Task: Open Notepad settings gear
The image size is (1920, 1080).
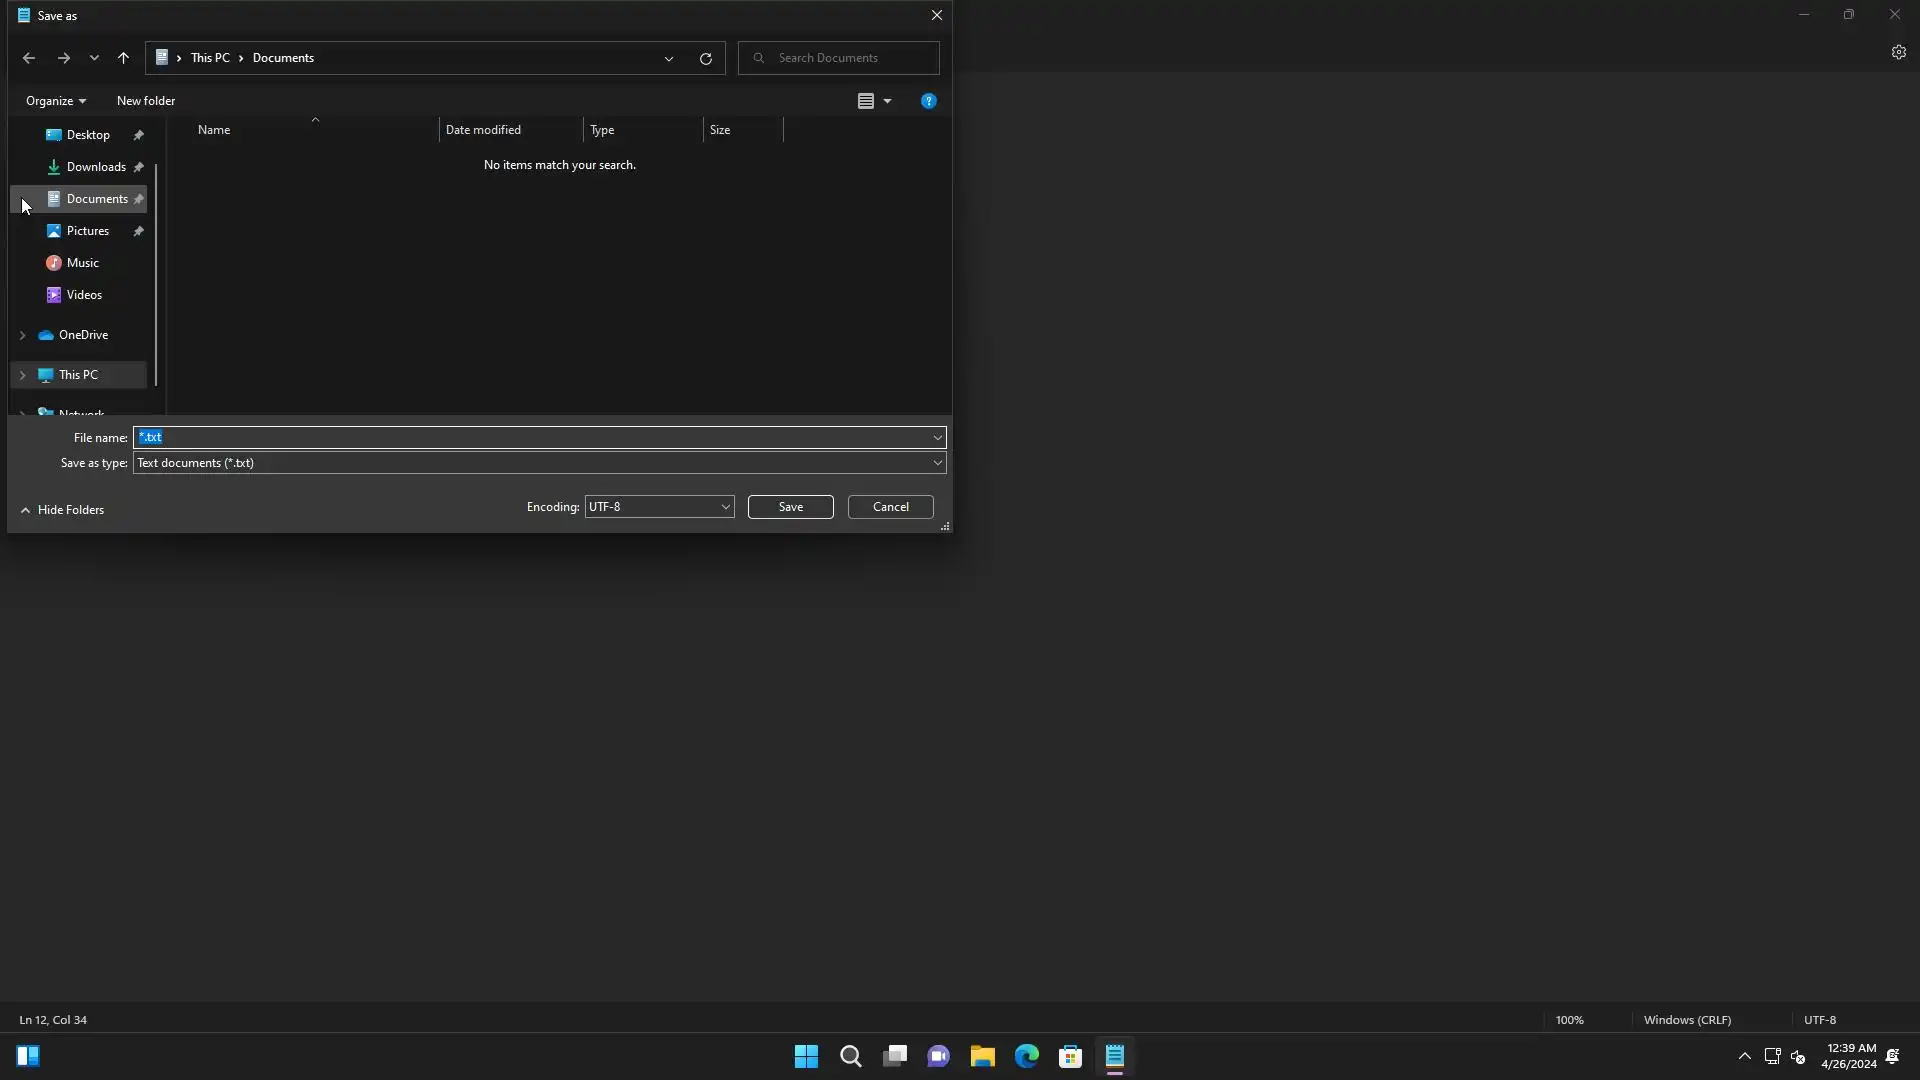Action: pos(1898,52)
